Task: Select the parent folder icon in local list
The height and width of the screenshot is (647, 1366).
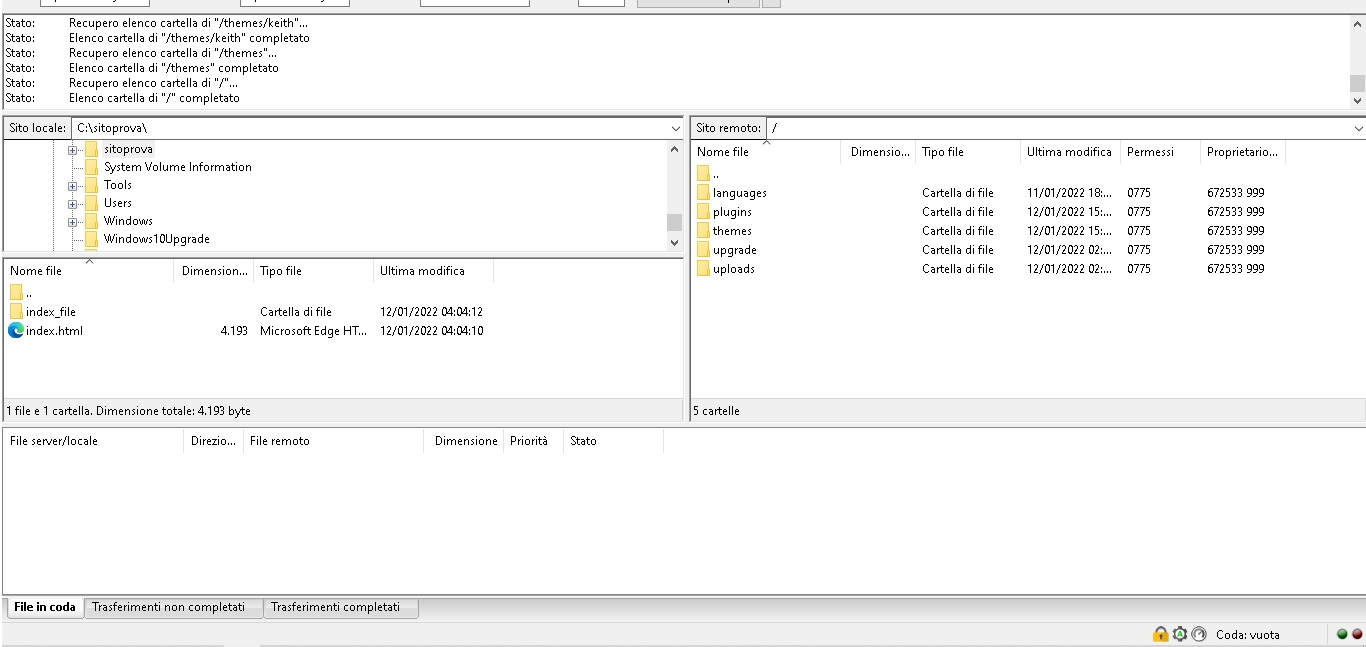Action: pos(16,292)
